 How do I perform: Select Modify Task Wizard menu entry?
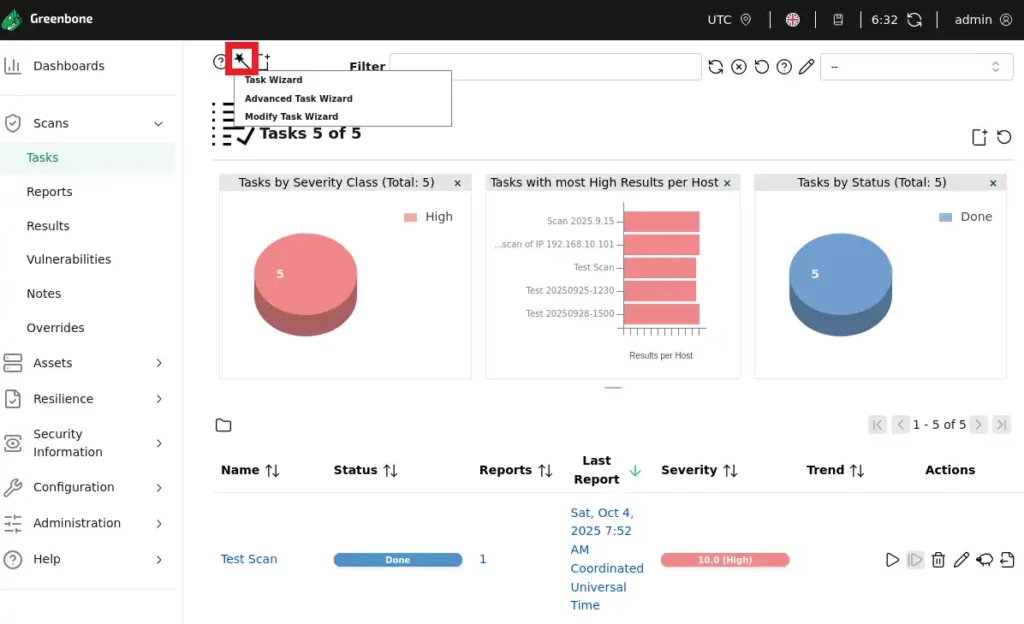[x=291, y=116]
